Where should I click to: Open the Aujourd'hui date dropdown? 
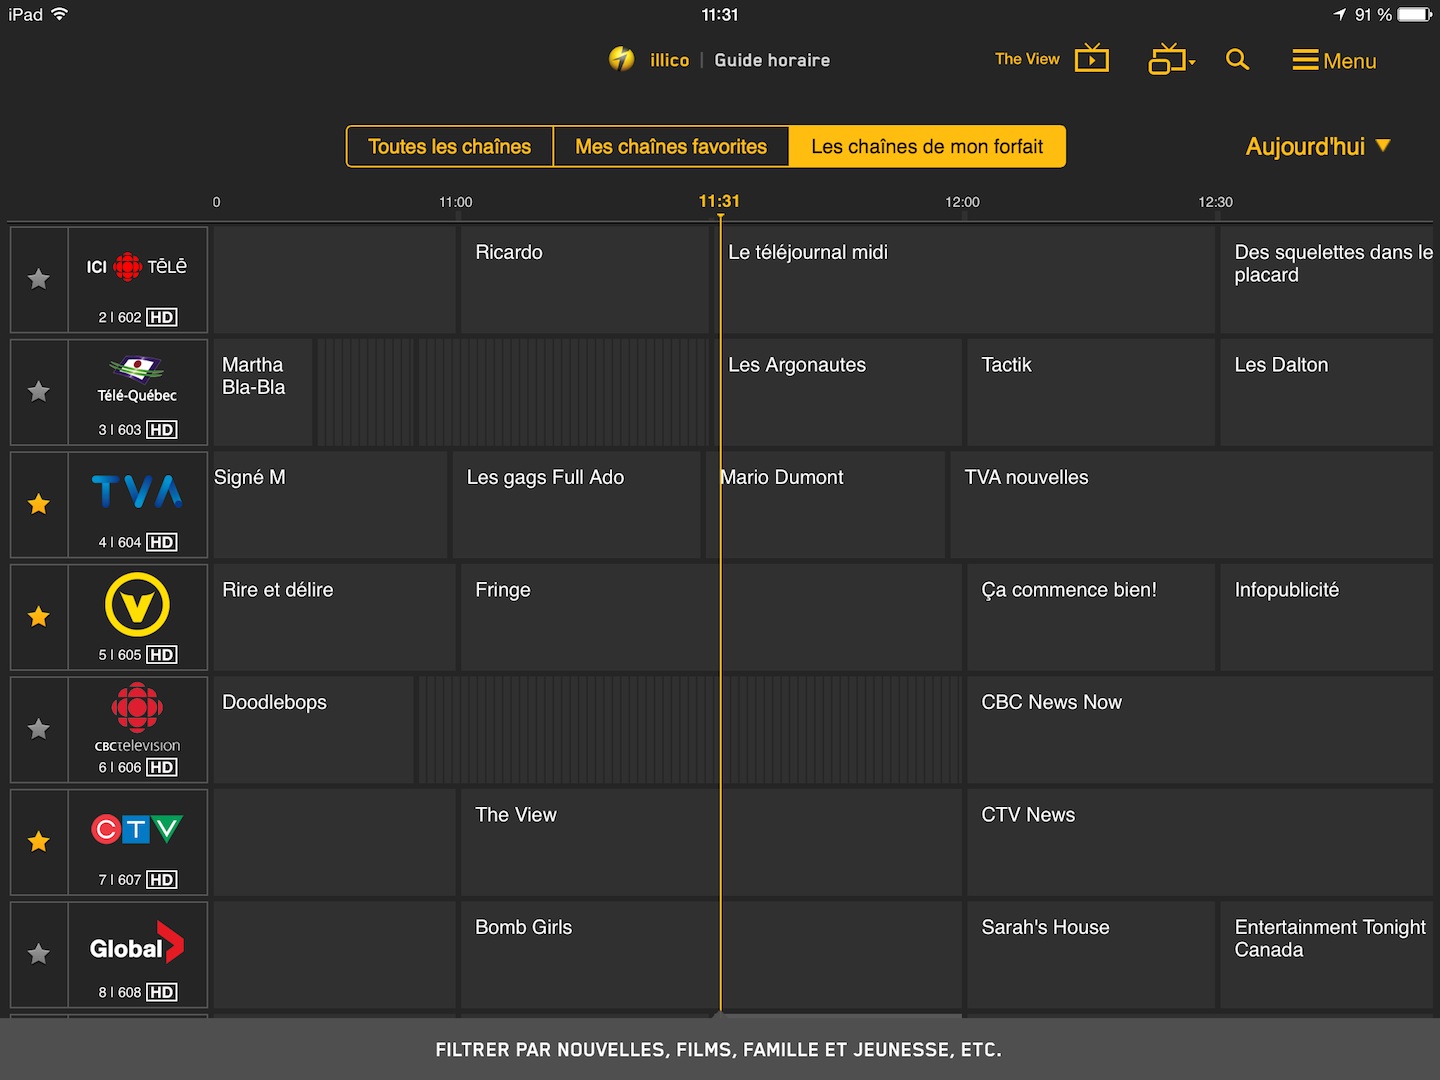click(x=1317, y=147)
